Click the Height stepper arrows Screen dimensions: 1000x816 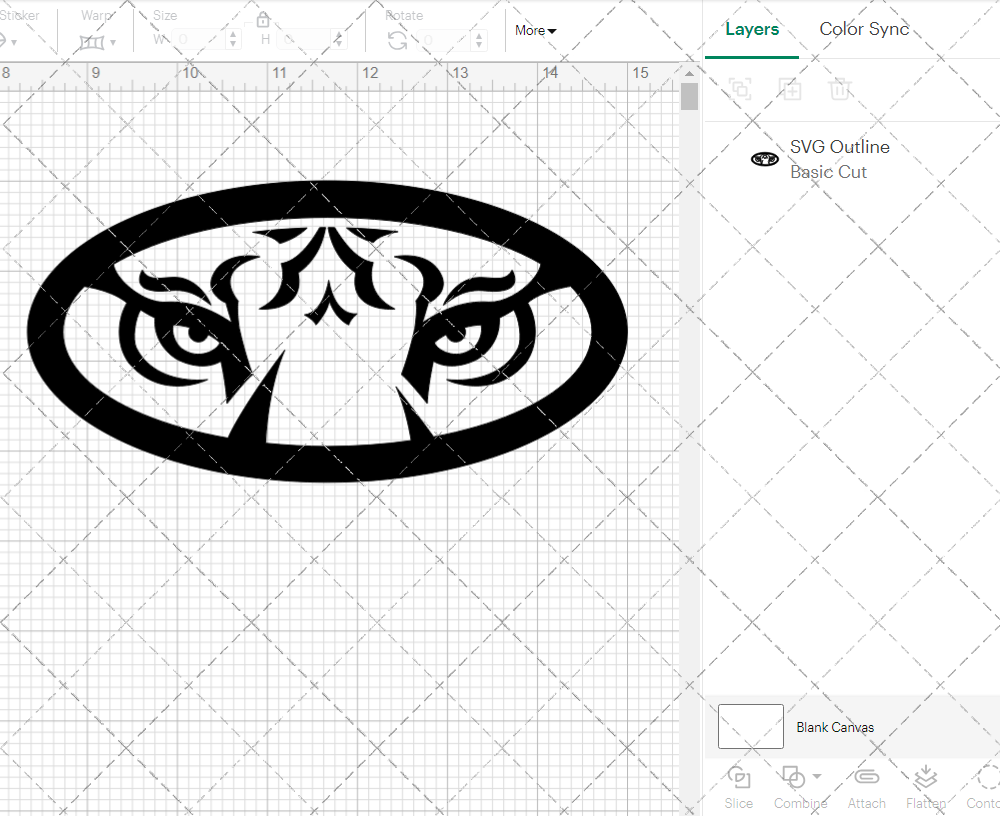click(x=339, y=40)
